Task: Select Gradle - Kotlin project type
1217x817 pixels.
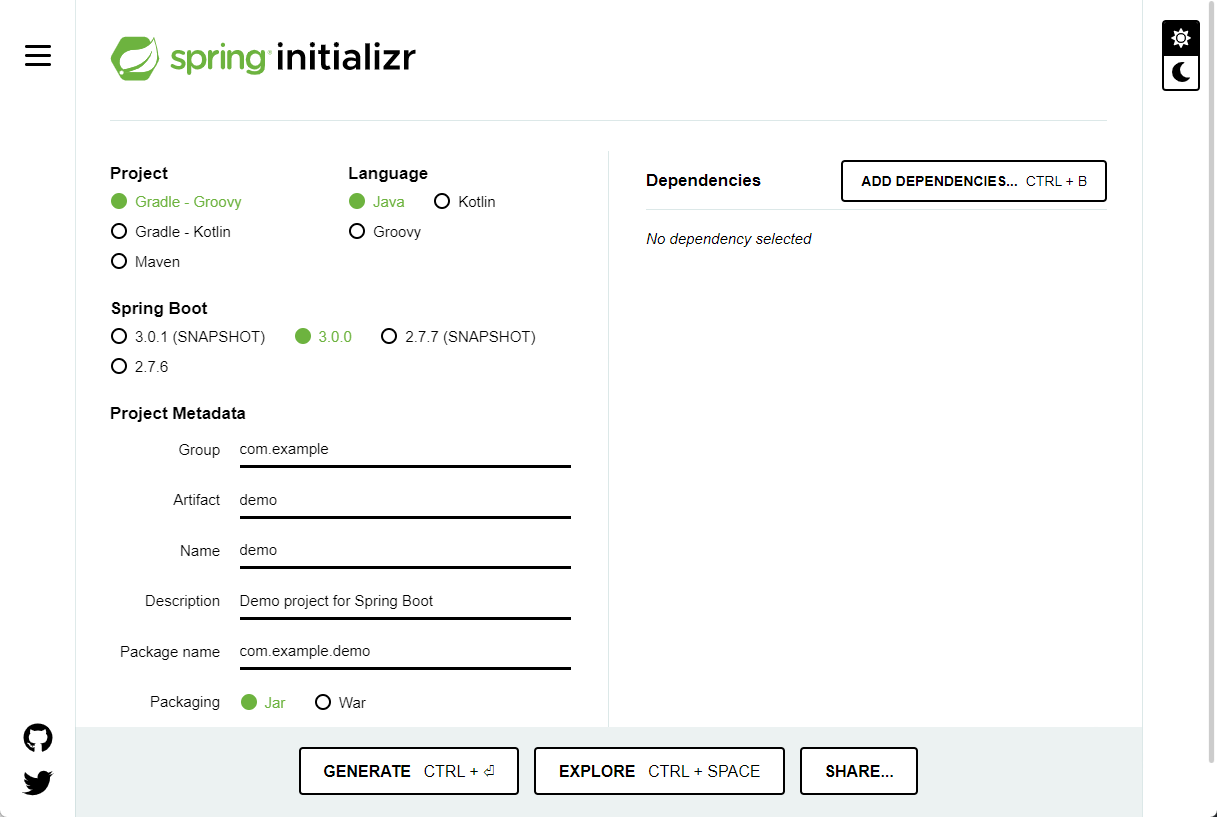Action: 171,232
